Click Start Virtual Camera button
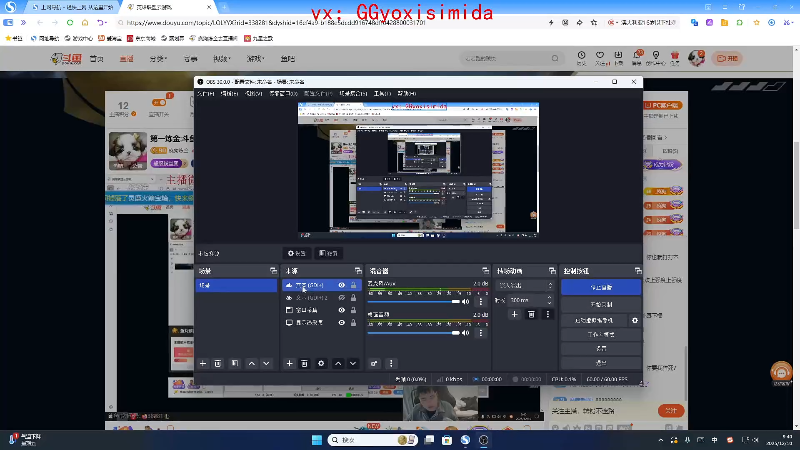This screenshot has height=450, width=800. (594, 320)
